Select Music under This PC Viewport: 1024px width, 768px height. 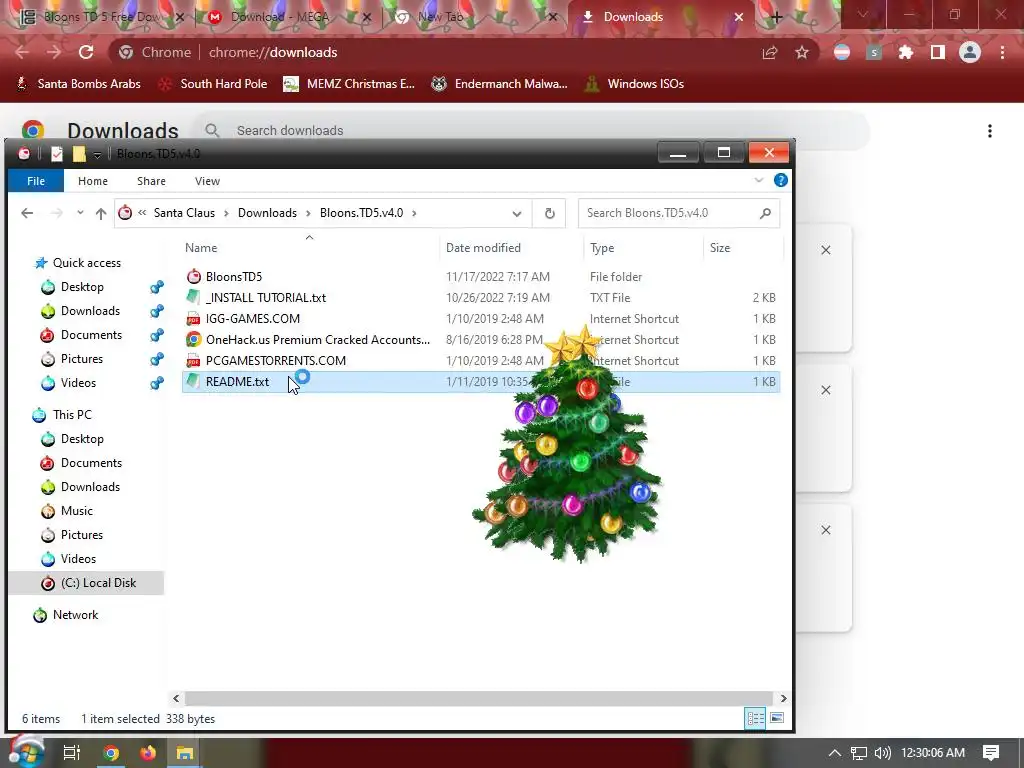click(76, 511)
